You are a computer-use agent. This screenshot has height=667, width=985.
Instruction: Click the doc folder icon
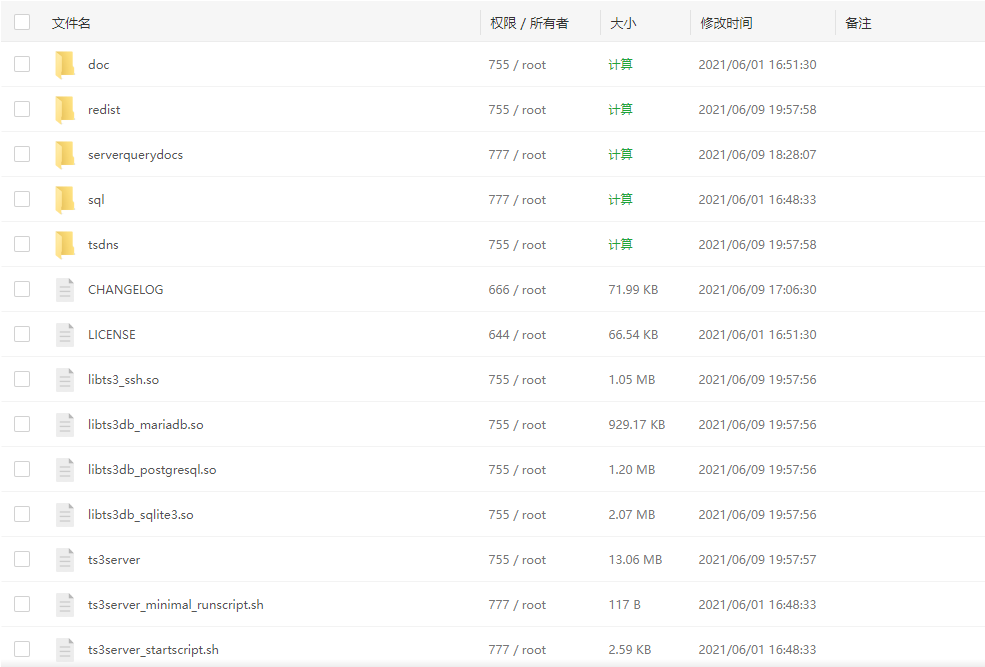[x=65, y=65]
